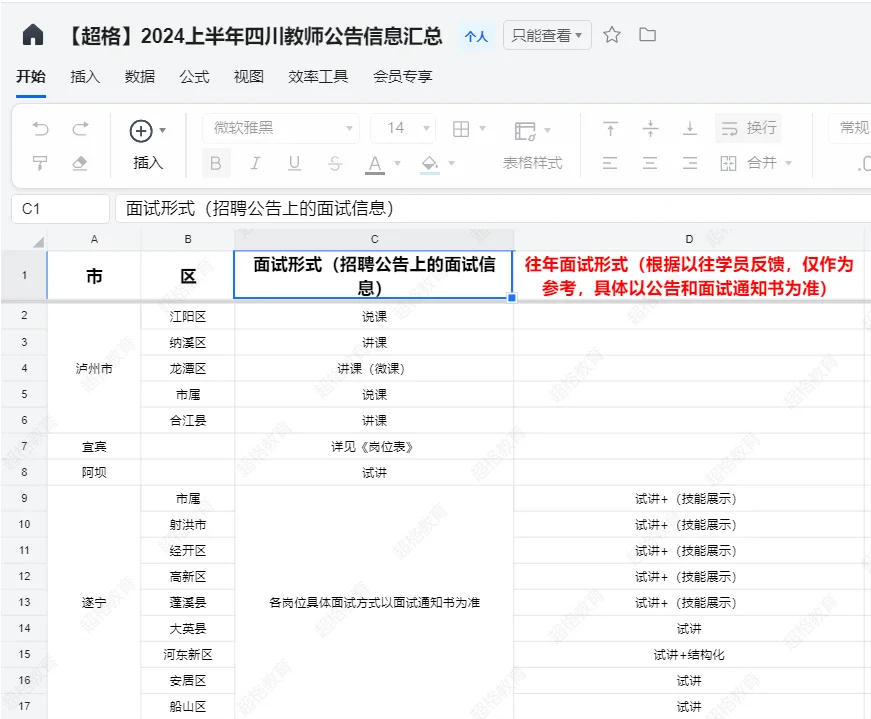Select the Format Painter tool
This screenshot has height=719, width=871.
click(38, 162)
